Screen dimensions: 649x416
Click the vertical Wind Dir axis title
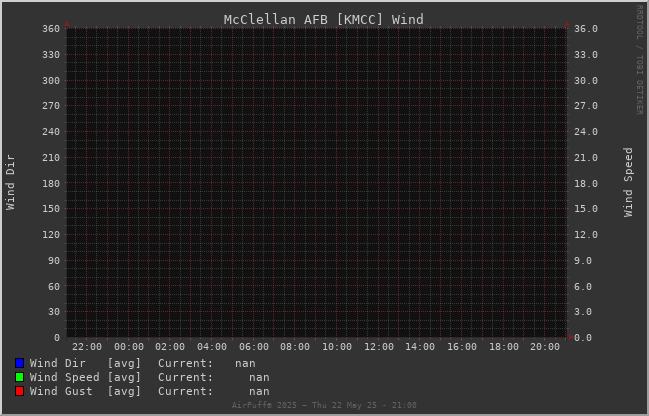(x=10, y=183)
